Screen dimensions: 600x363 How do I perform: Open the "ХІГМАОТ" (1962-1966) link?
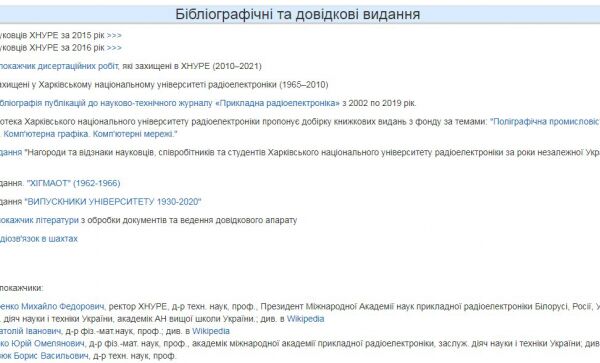tap(73, 183)
